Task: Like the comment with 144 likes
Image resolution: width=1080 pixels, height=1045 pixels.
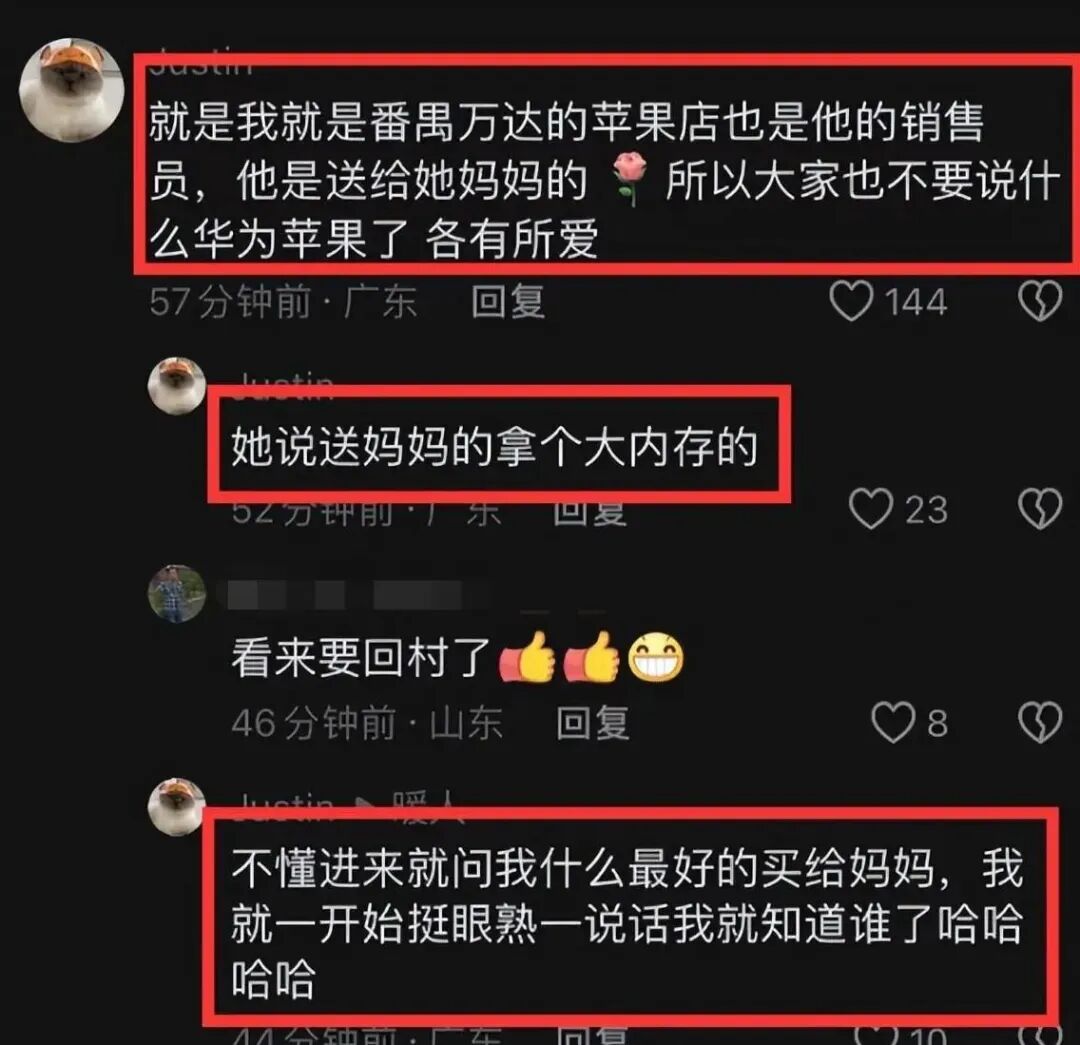Action: (x=852, y=301)
